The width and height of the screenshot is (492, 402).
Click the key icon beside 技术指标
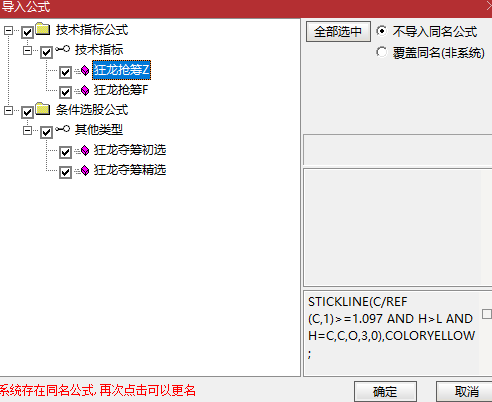[x=63, y=49]
